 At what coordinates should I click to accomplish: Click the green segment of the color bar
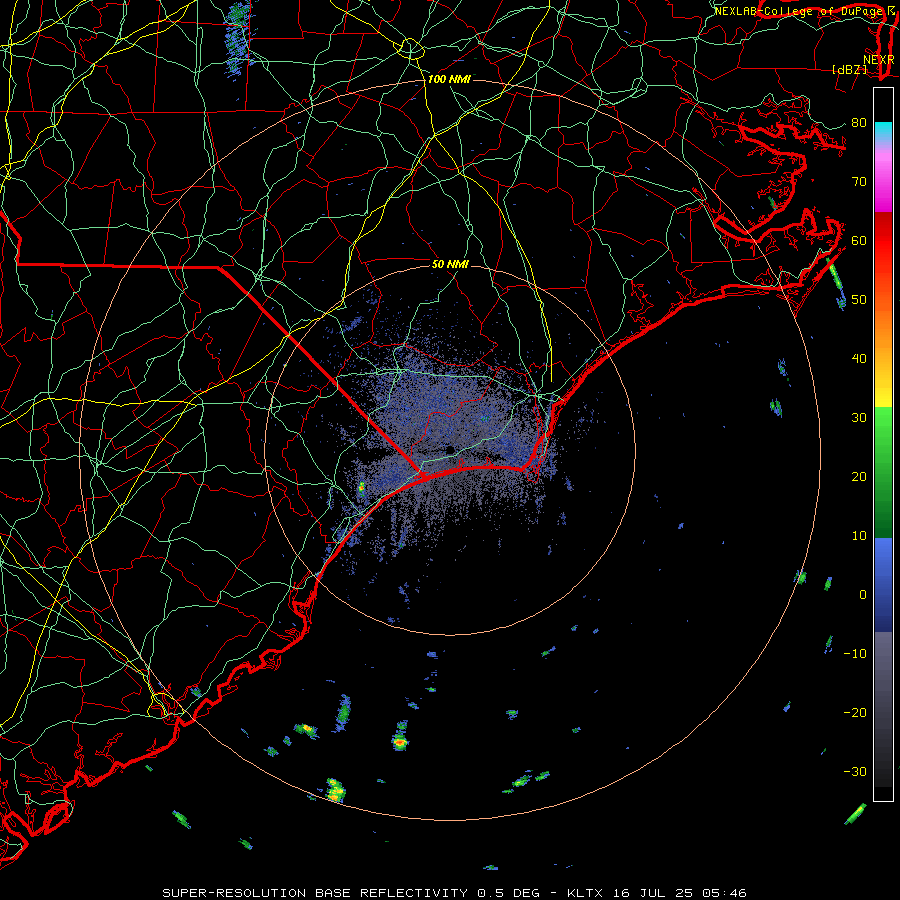(883, 472)
